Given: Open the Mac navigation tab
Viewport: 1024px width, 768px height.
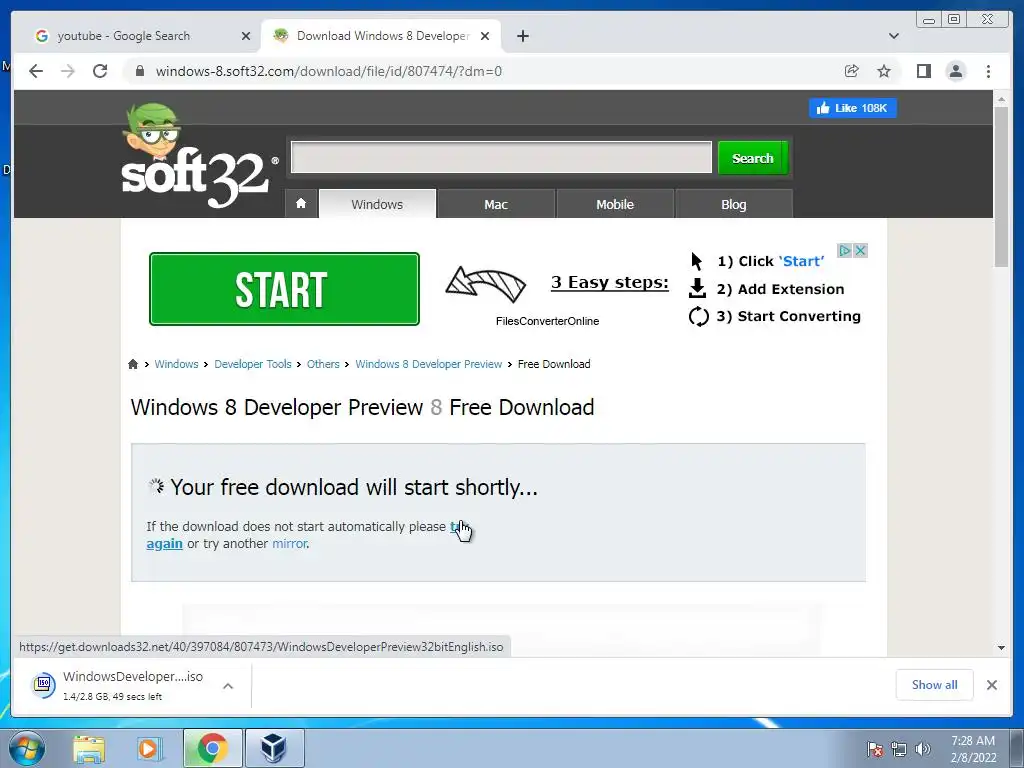Looking at the screenshot, I should (x=496, y=204).
